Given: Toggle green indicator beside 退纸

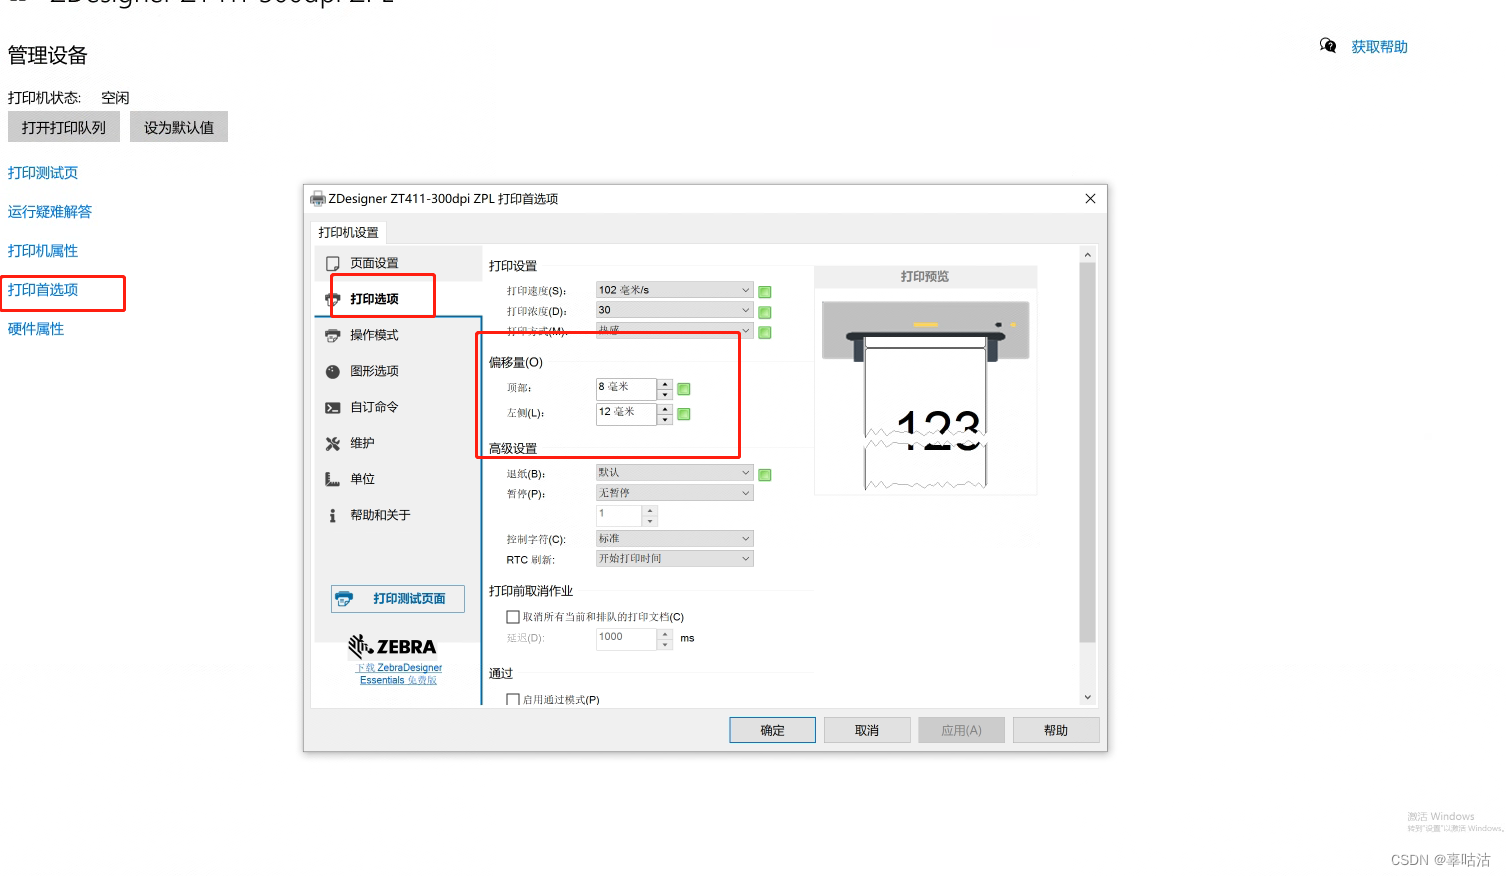Looking at the screenshot, I should point(765,475).
